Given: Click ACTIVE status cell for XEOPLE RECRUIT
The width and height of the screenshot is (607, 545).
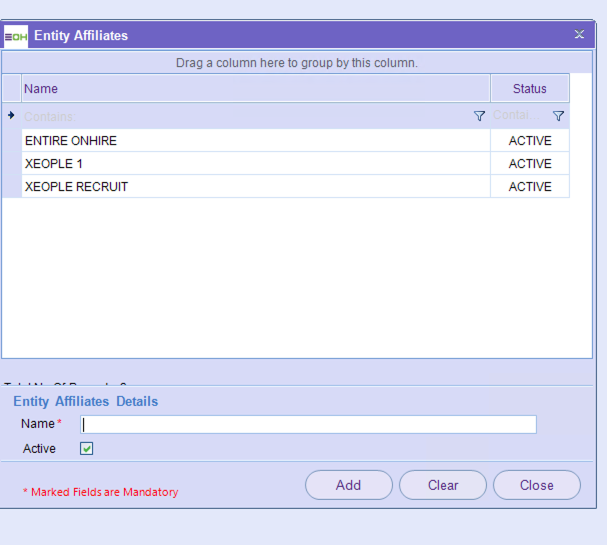Looking at the screenshot, I should click(x=530, y=187).
